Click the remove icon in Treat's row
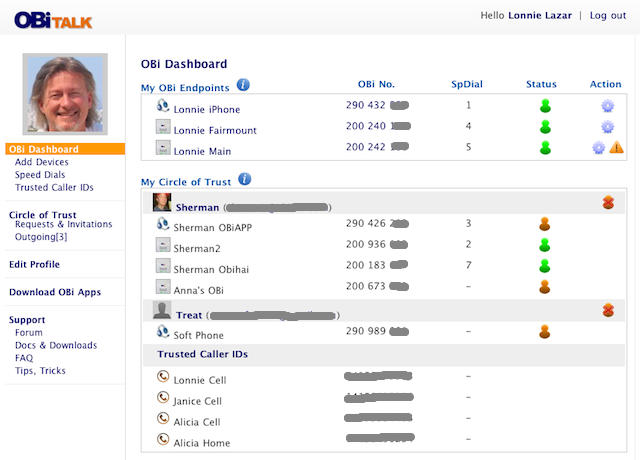Image resolution: width=640 pixels, height=460 pixels. tap(608, 311)
